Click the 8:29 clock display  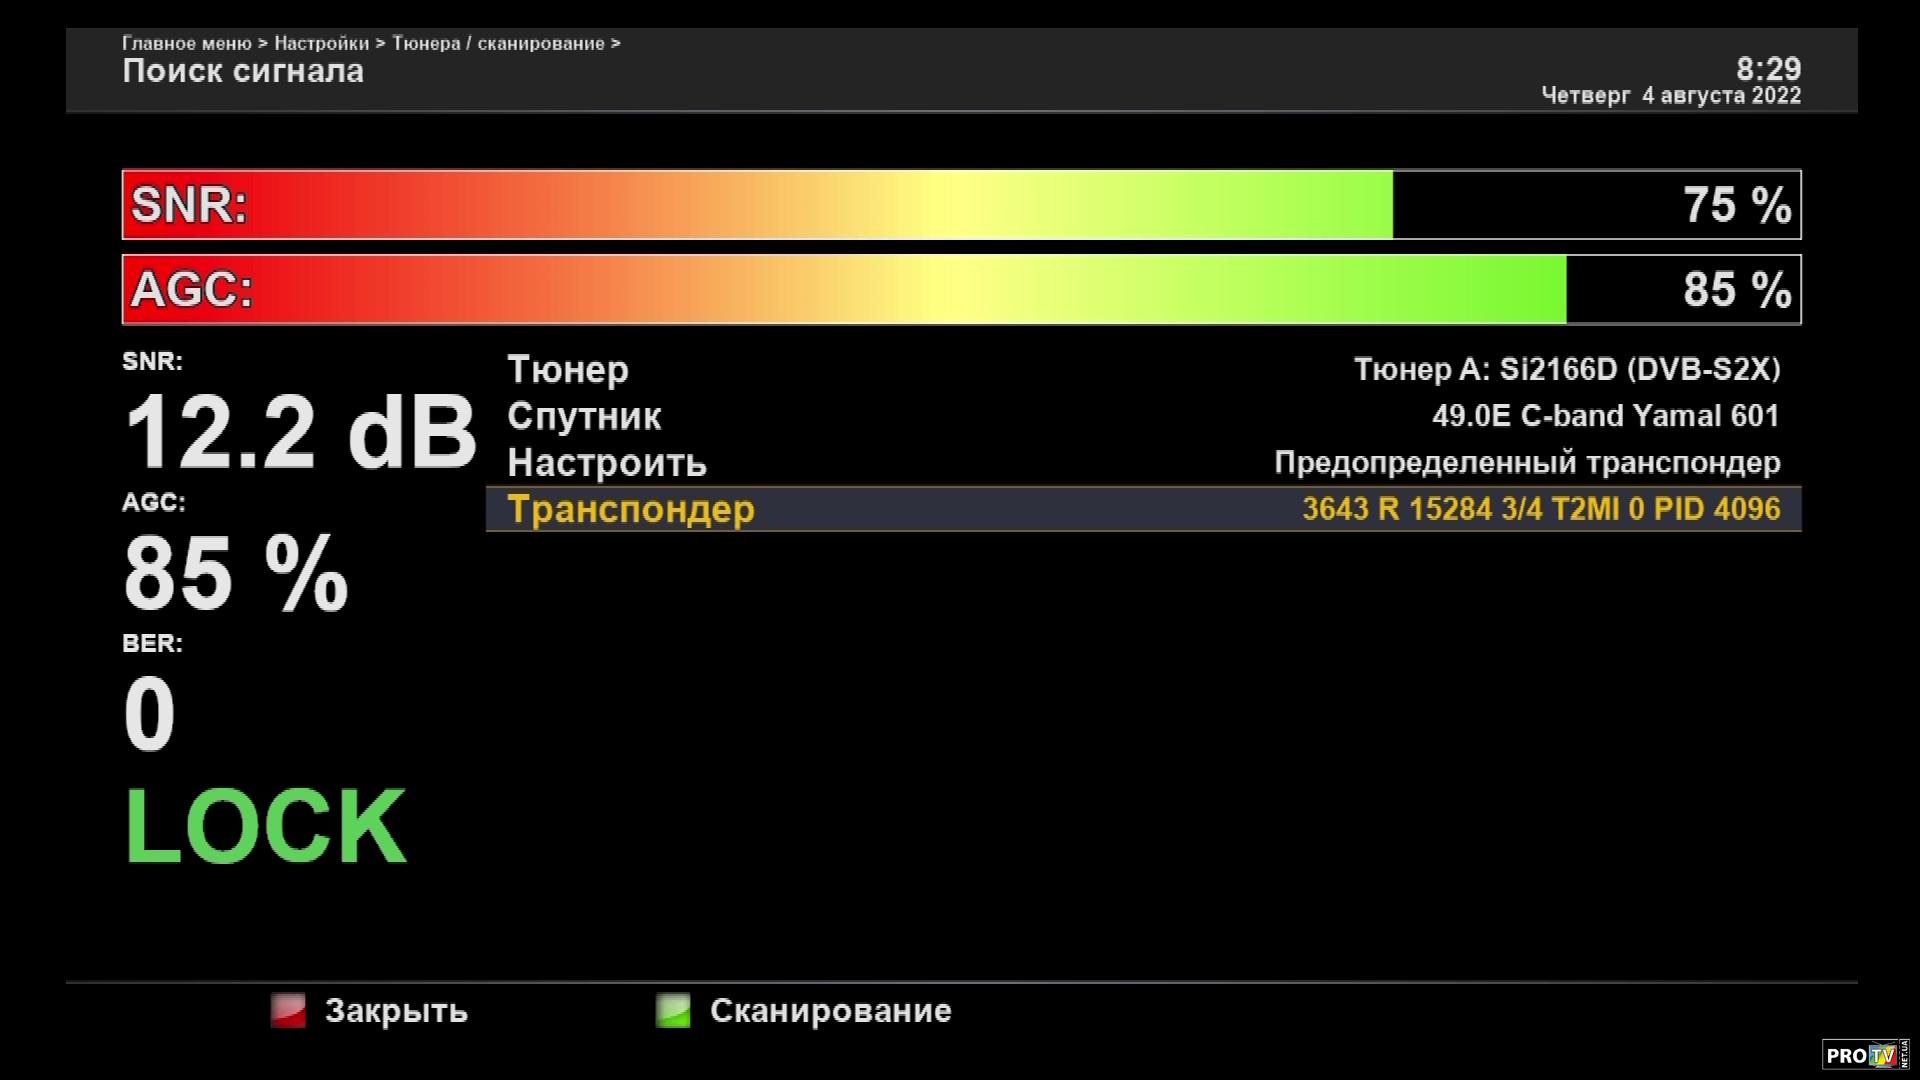1767,69
